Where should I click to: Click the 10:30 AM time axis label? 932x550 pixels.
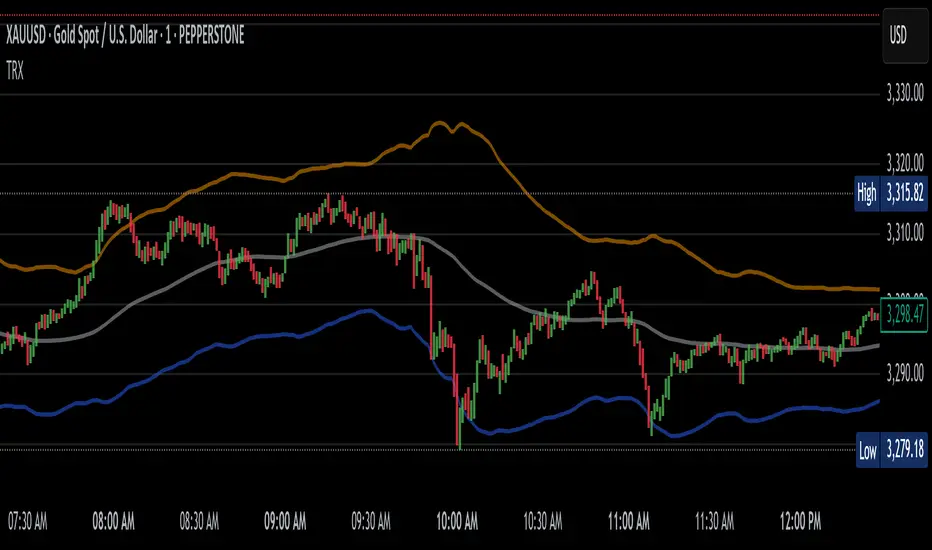click(543, 522)
